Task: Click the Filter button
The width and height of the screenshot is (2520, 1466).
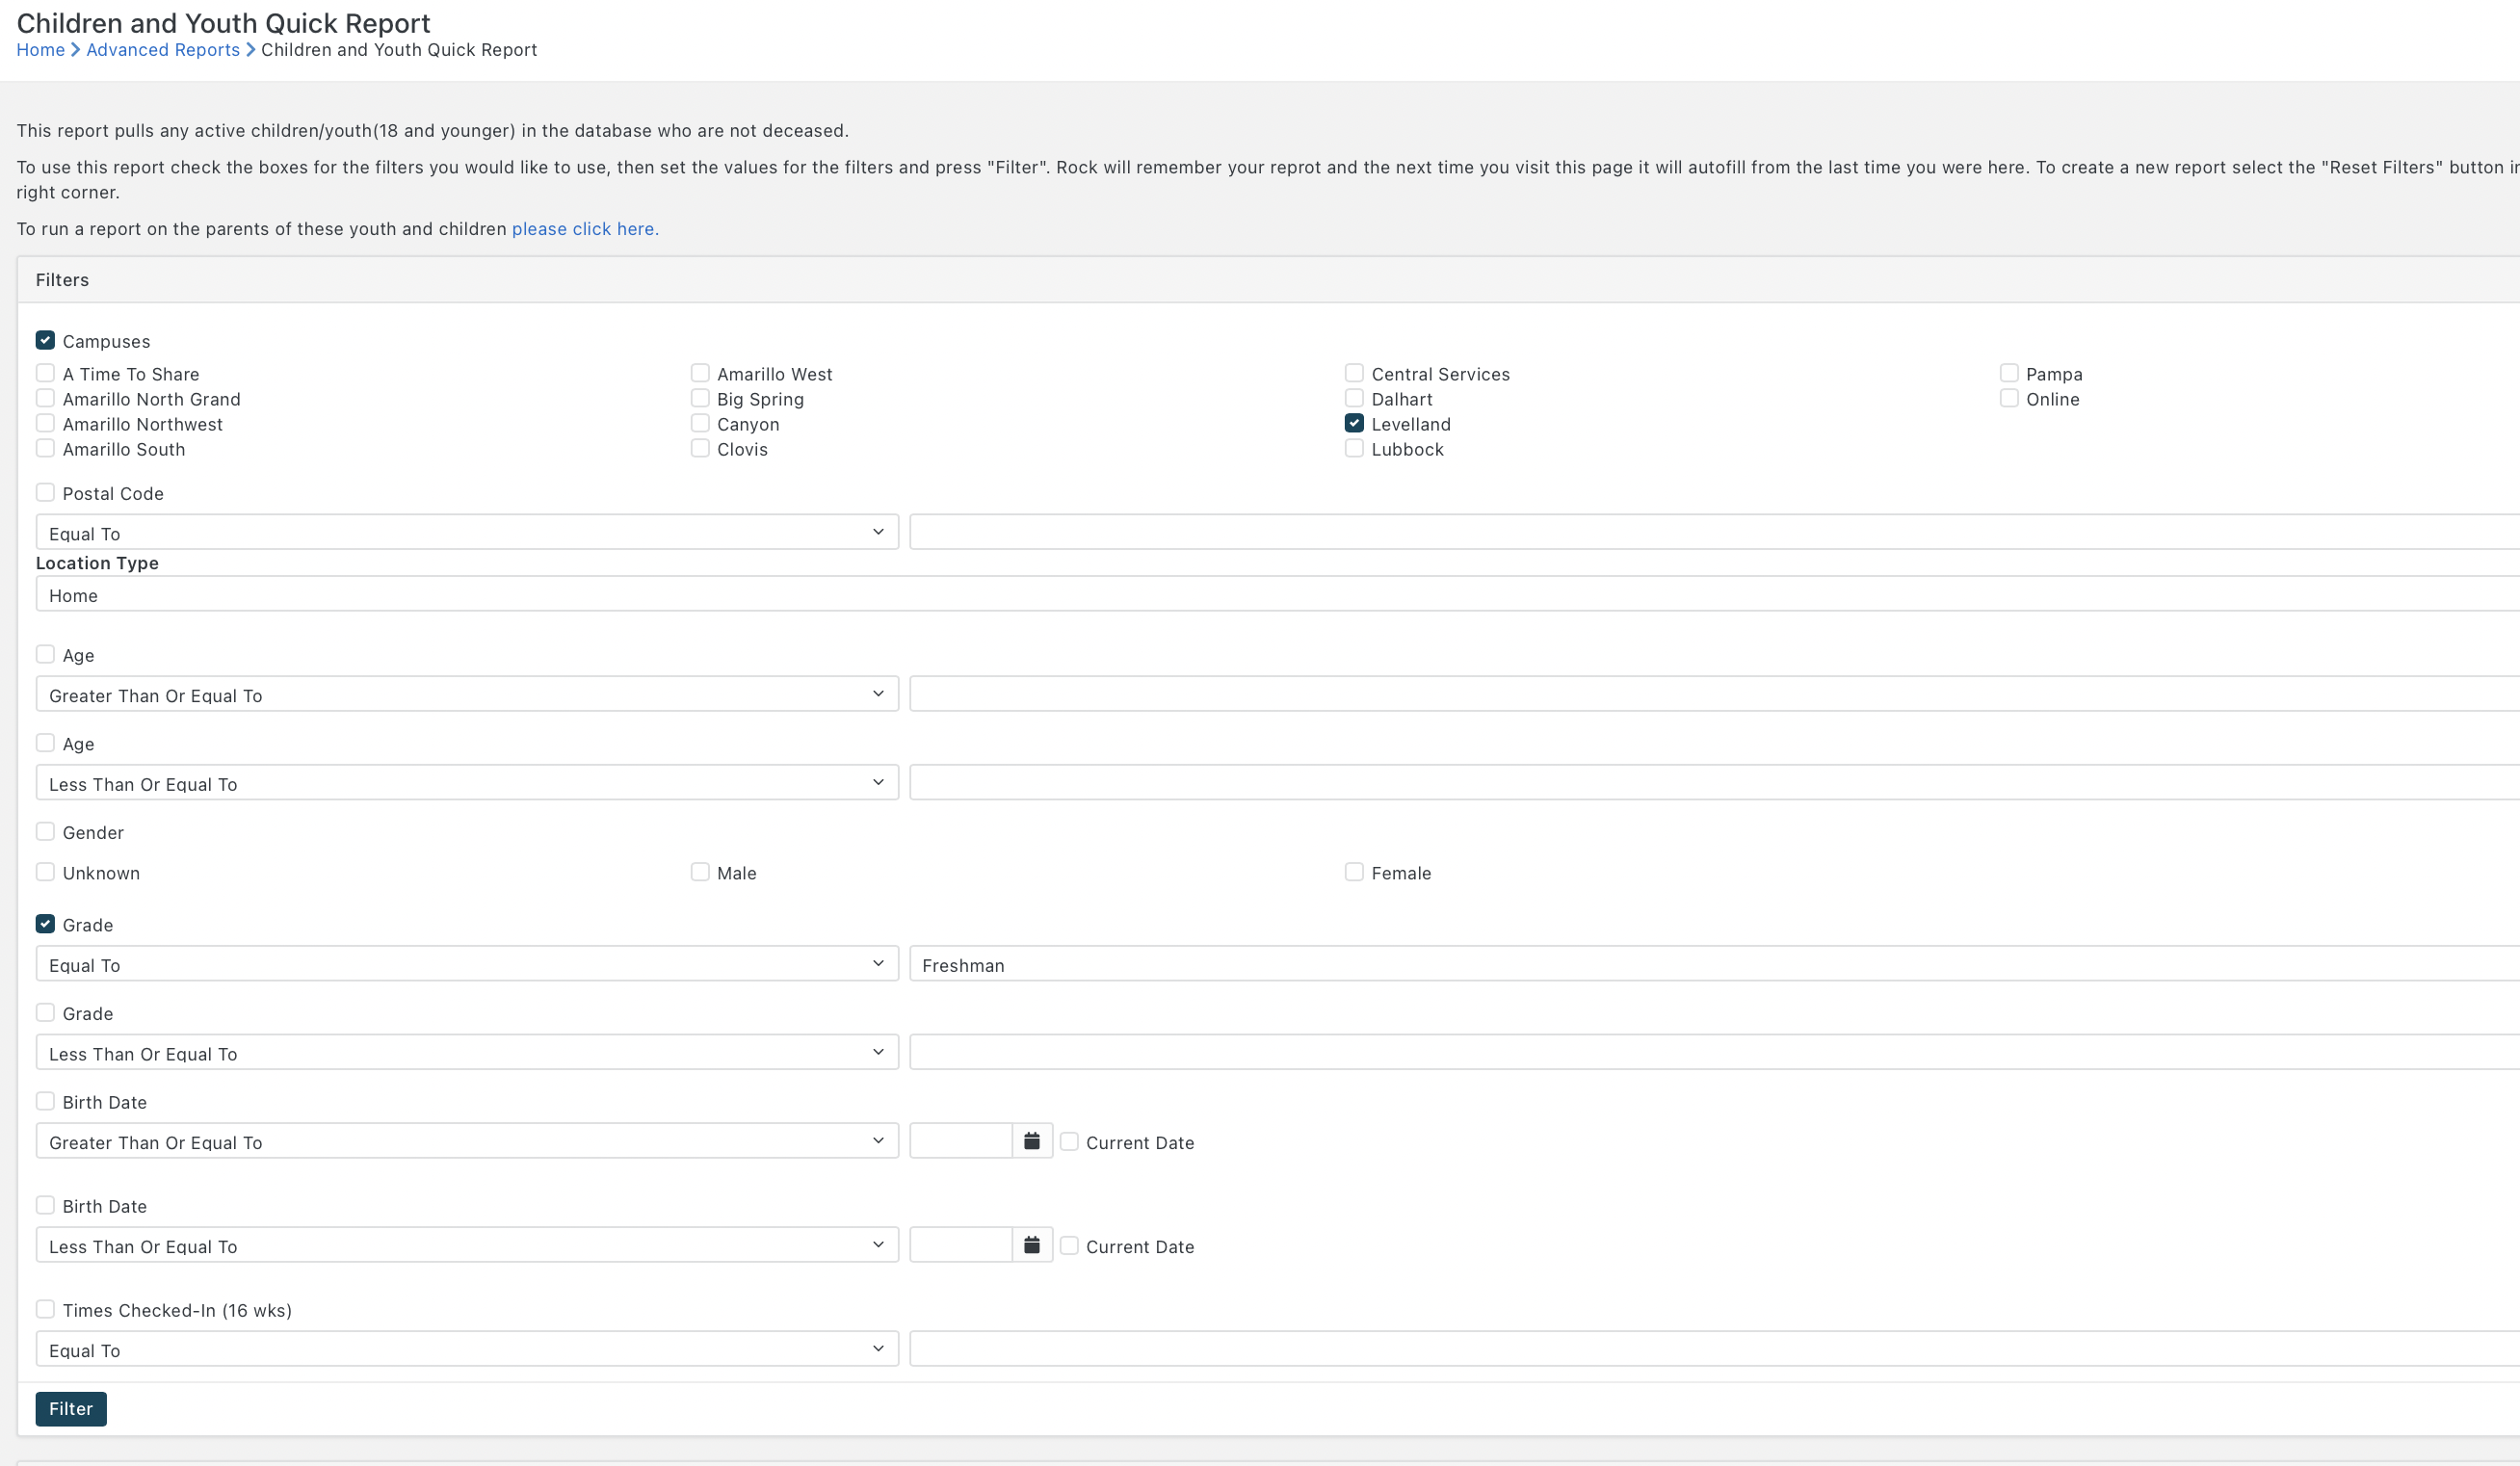Action: pyautogui.click(x=71, y=1409)
